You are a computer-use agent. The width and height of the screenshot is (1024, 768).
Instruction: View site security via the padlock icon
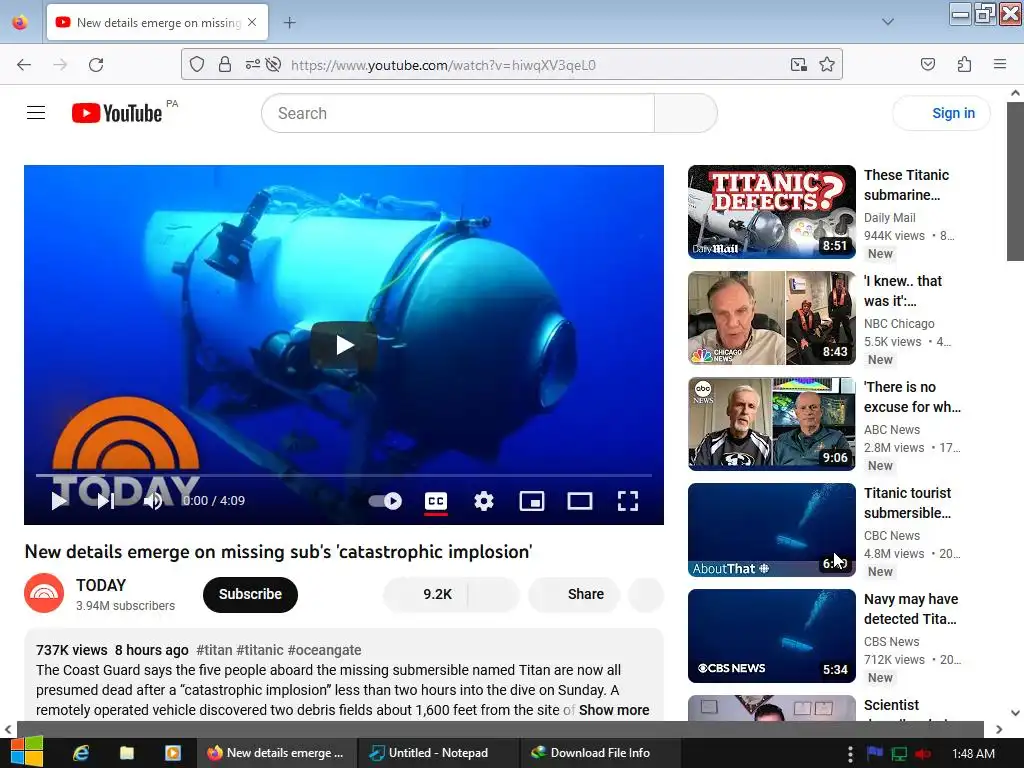click(x=225, y=64)
